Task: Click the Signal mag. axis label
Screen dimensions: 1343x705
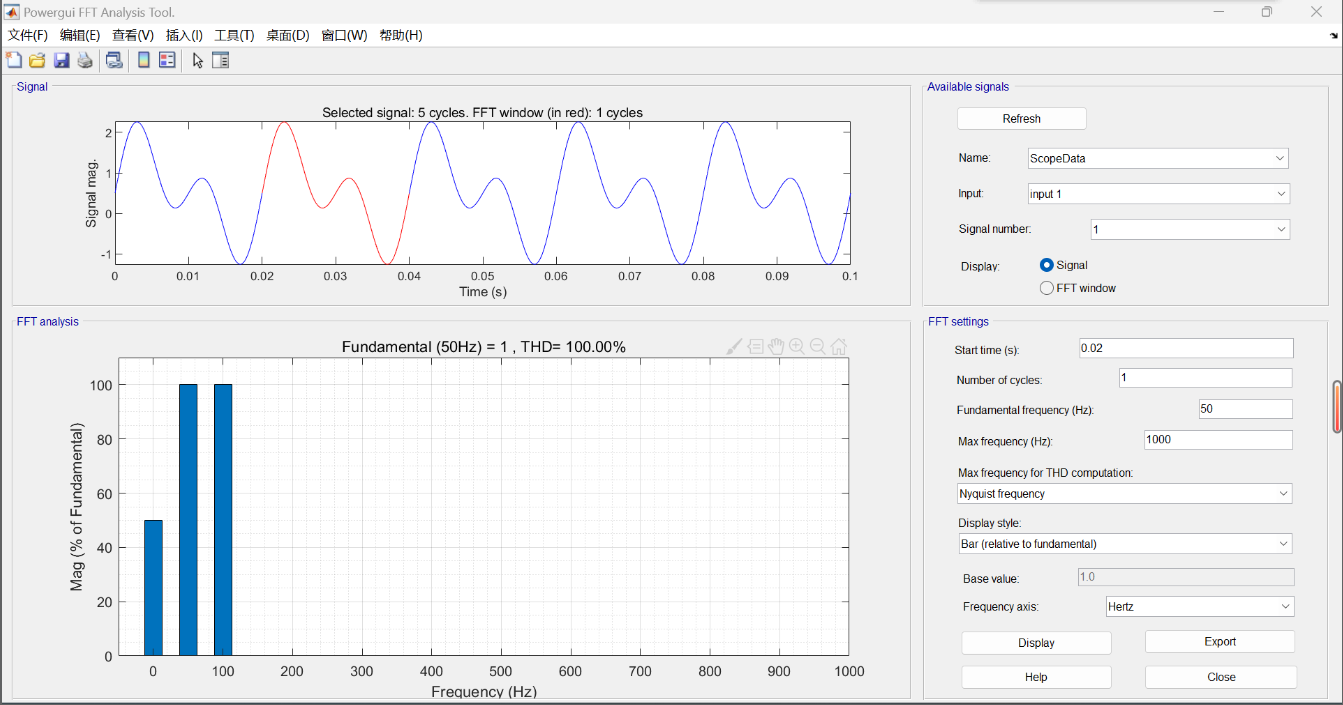Action: (x=91, y=193)
